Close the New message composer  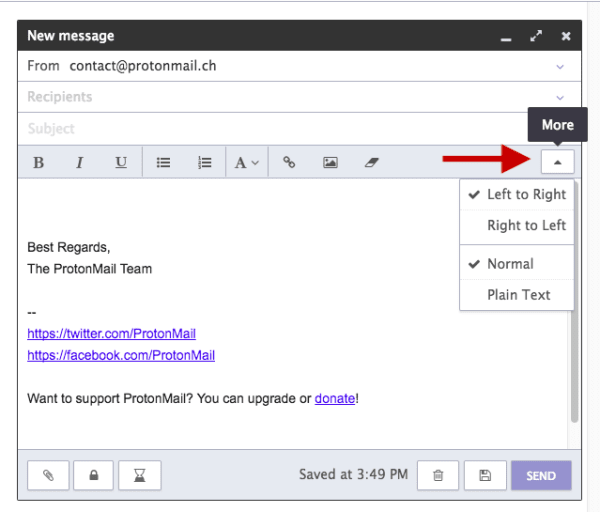click(566, 36)
